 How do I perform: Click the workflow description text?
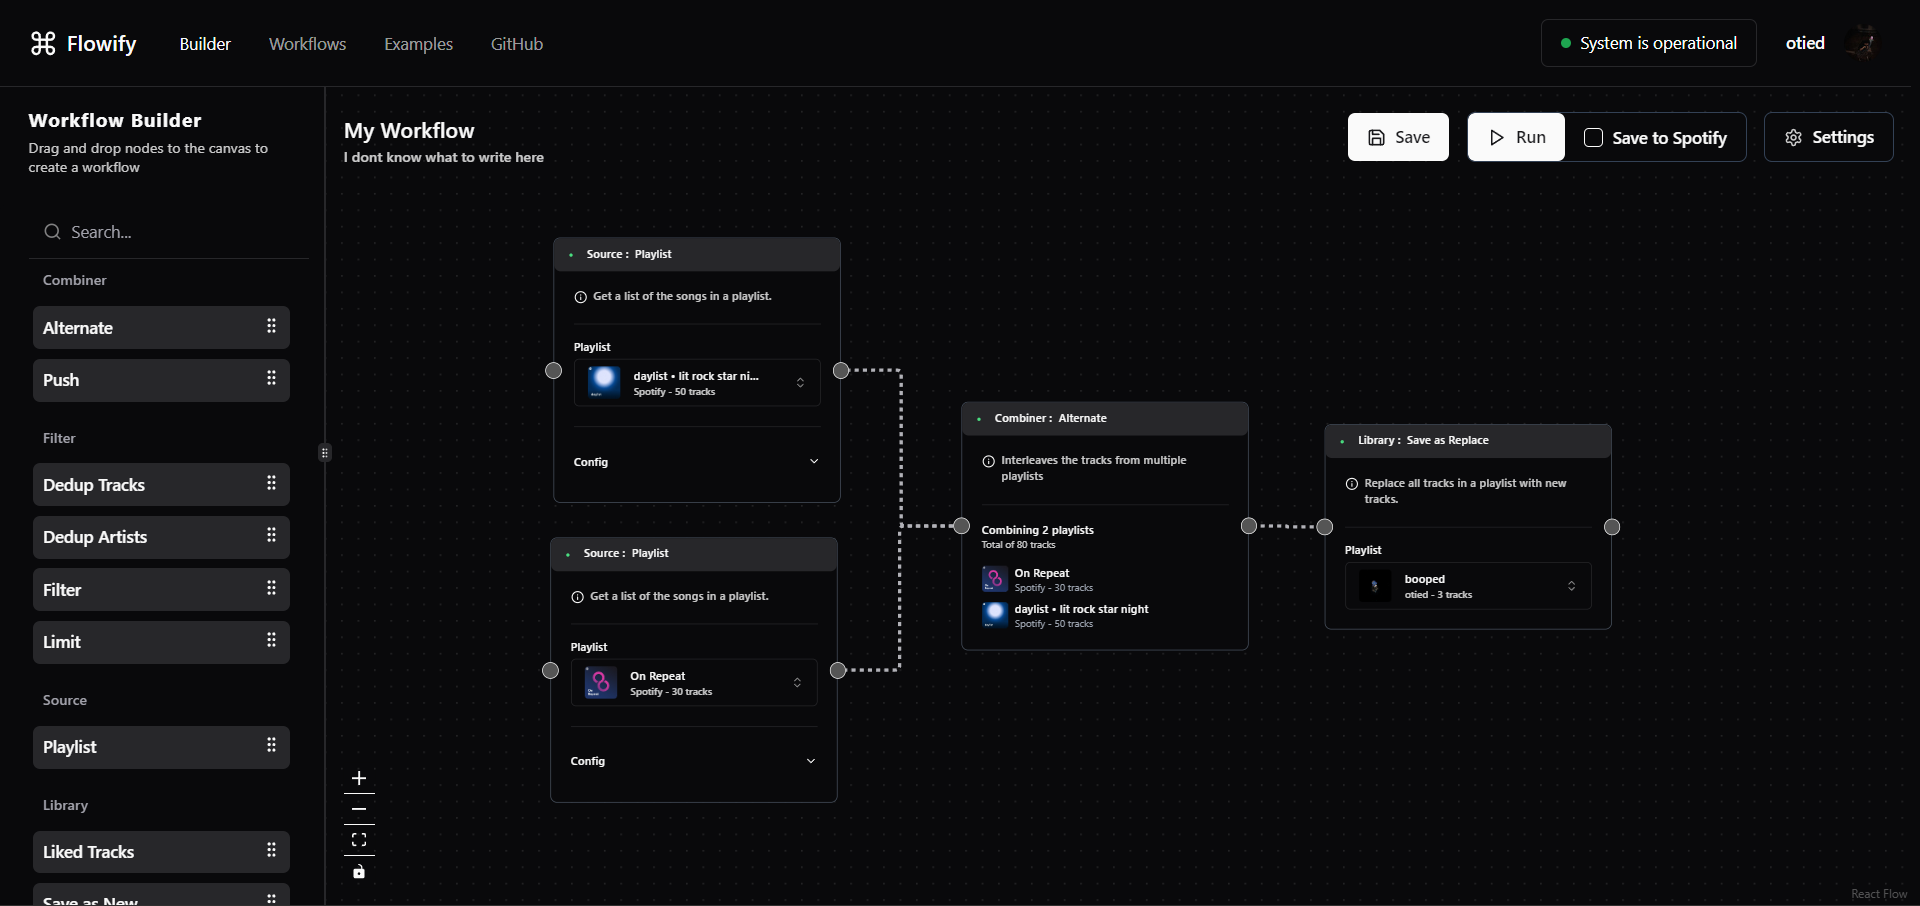[x=444, y=157]
